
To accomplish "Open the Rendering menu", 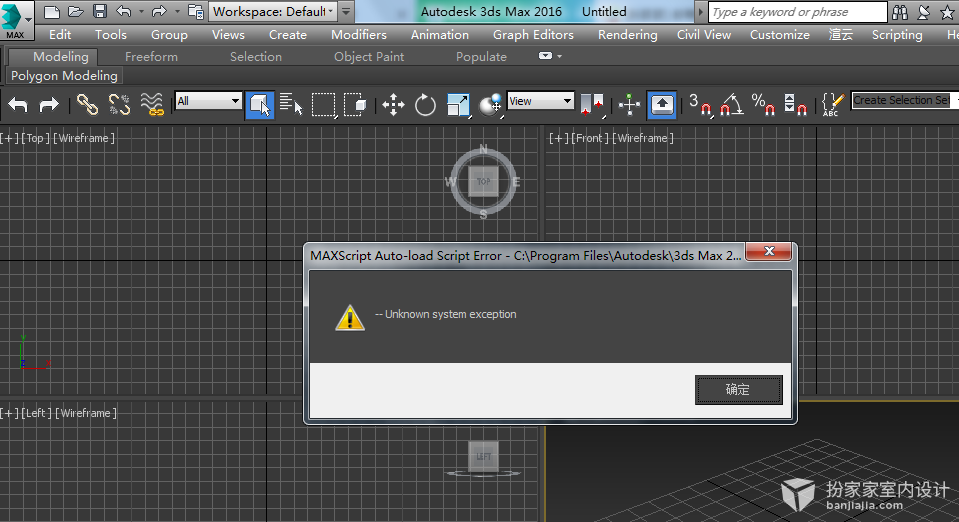I will [628, 35].
